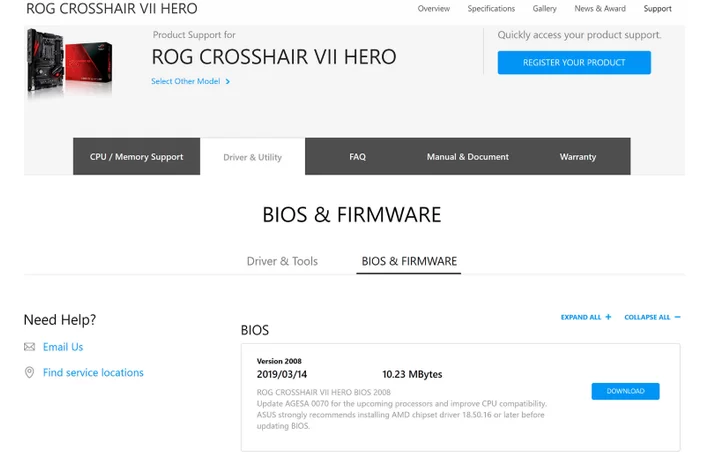Click the 10.23 MBytes file size
Viewport: 711px width, 457px height.
click(412, 374)
